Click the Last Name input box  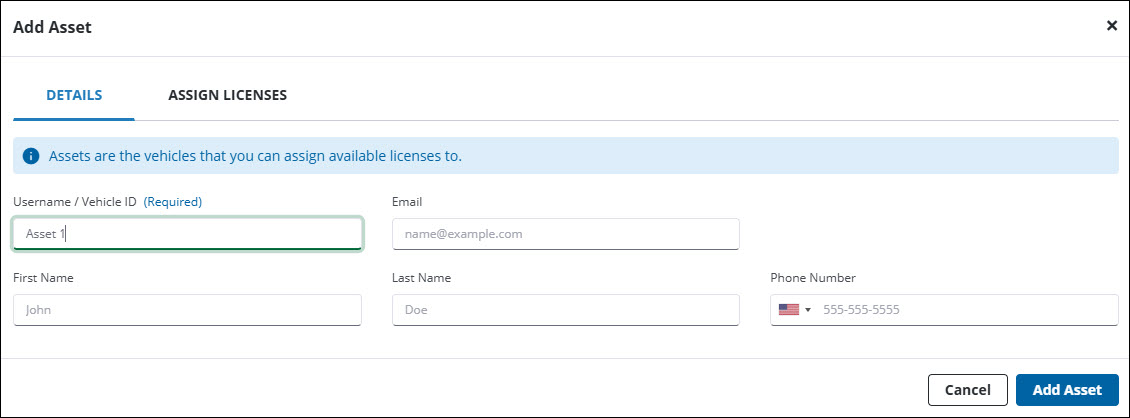point(565,310)
